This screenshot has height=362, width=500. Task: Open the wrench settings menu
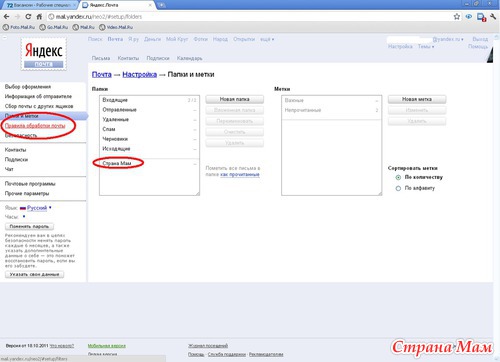[494, 17]
